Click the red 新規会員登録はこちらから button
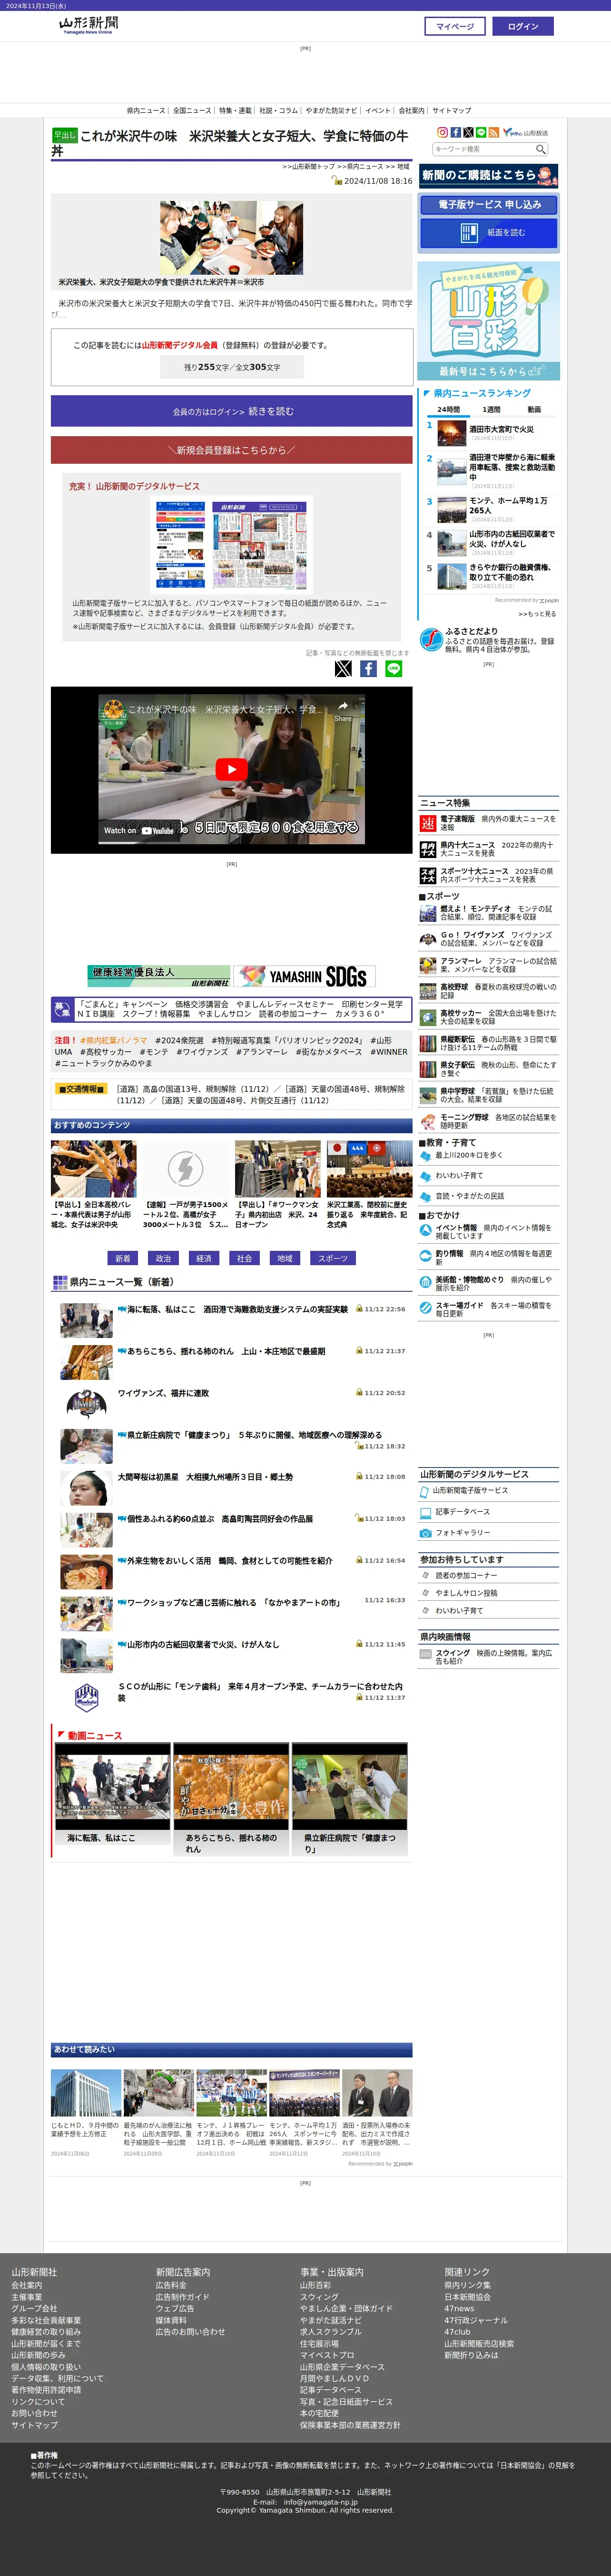The image size is (611, 2576). 232,450
